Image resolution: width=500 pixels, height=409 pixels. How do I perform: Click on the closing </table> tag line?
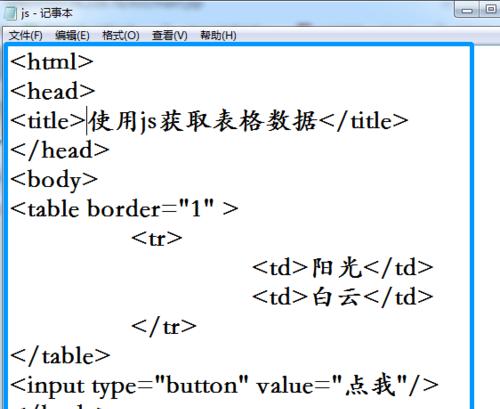[60, 356]
